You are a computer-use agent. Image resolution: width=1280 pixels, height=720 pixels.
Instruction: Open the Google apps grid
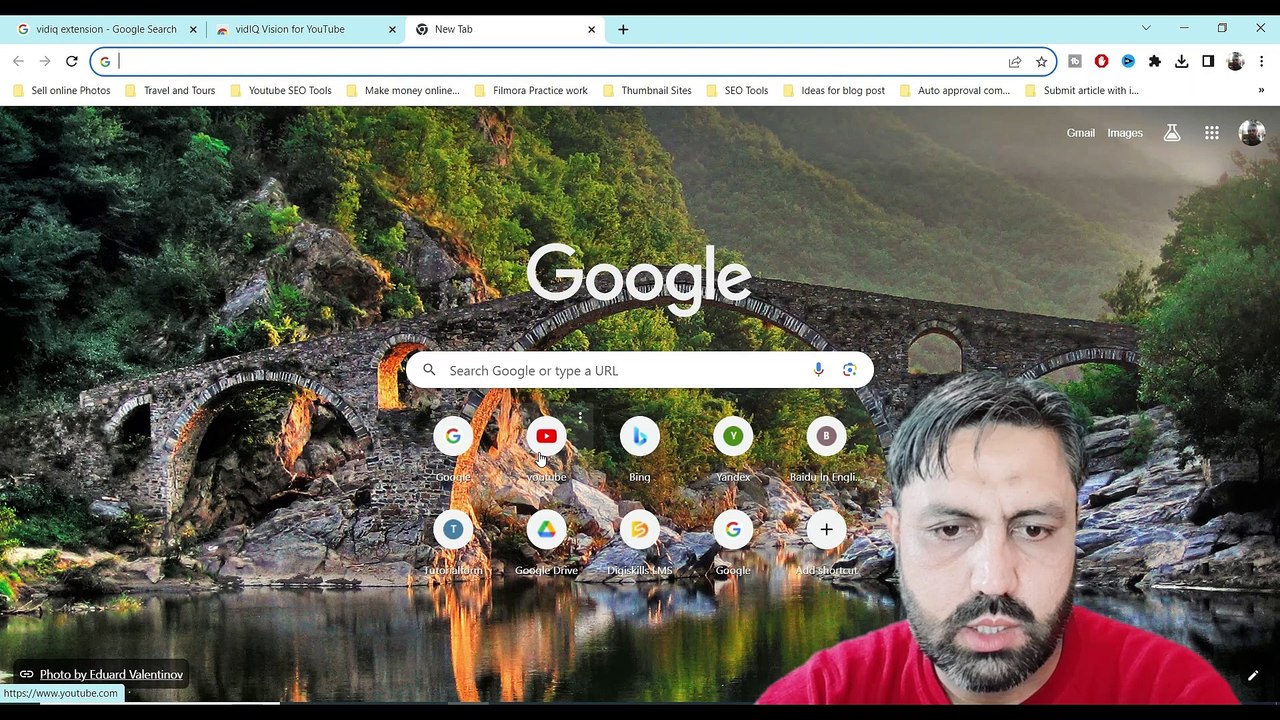tap(1212, 133)
